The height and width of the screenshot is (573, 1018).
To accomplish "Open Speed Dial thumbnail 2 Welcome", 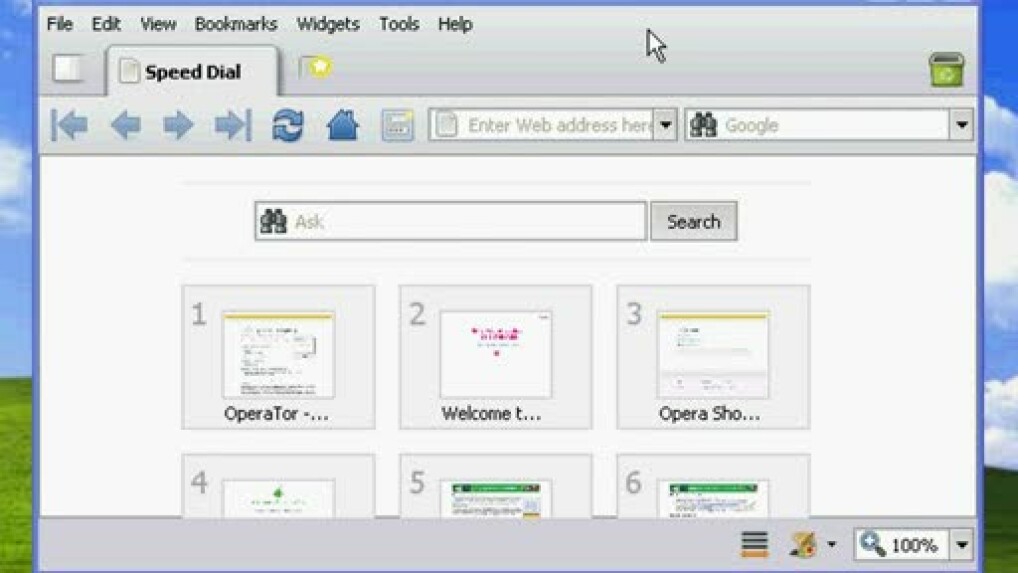I will pyautogui.click(x=495, y=357).
